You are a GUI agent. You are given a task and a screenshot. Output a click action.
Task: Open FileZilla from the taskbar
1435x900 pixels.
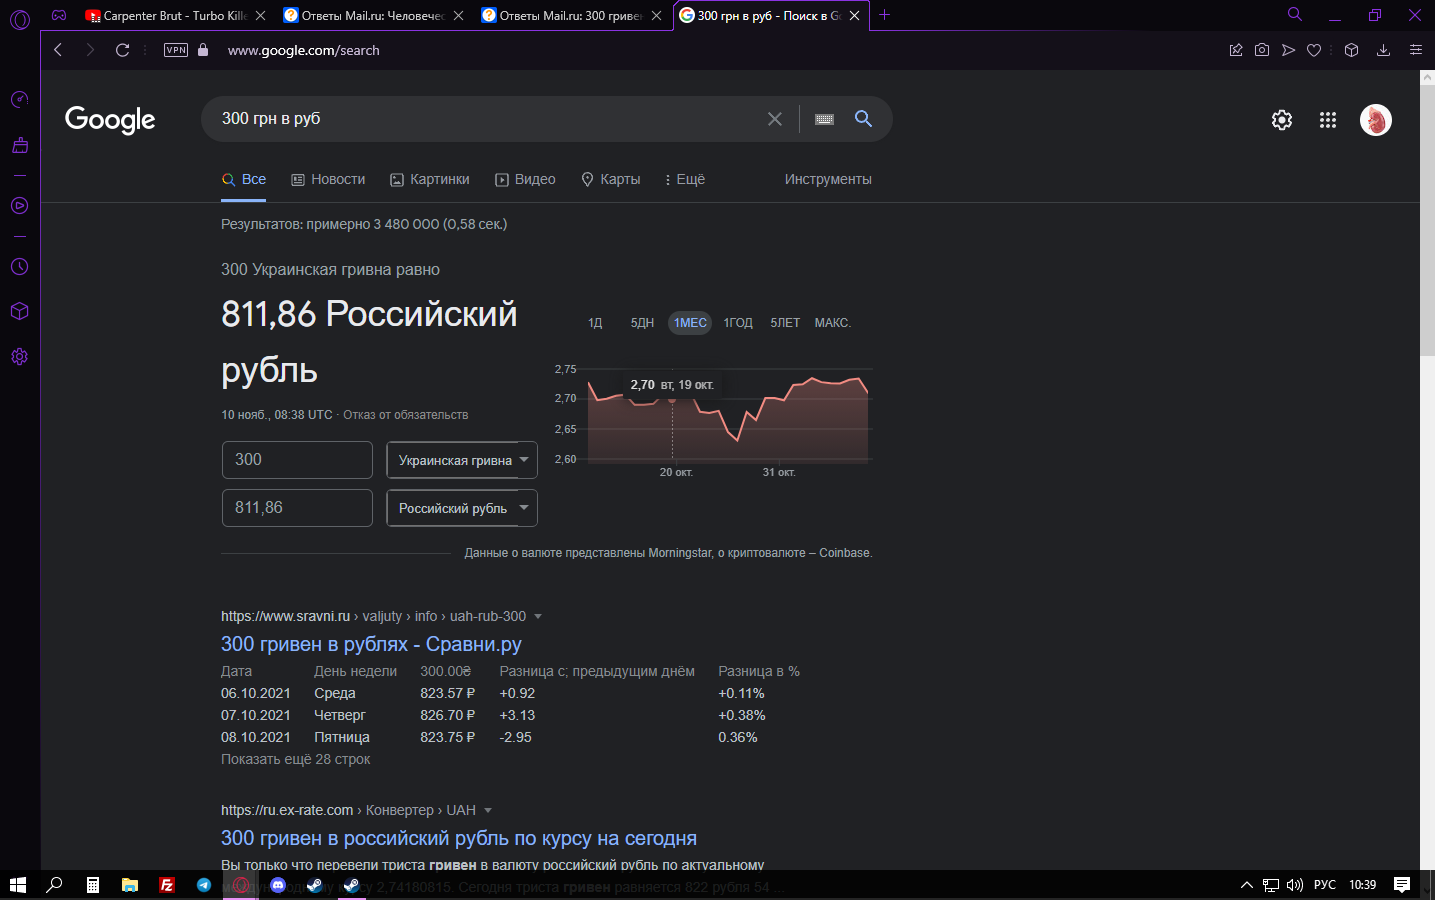[167, 885]
